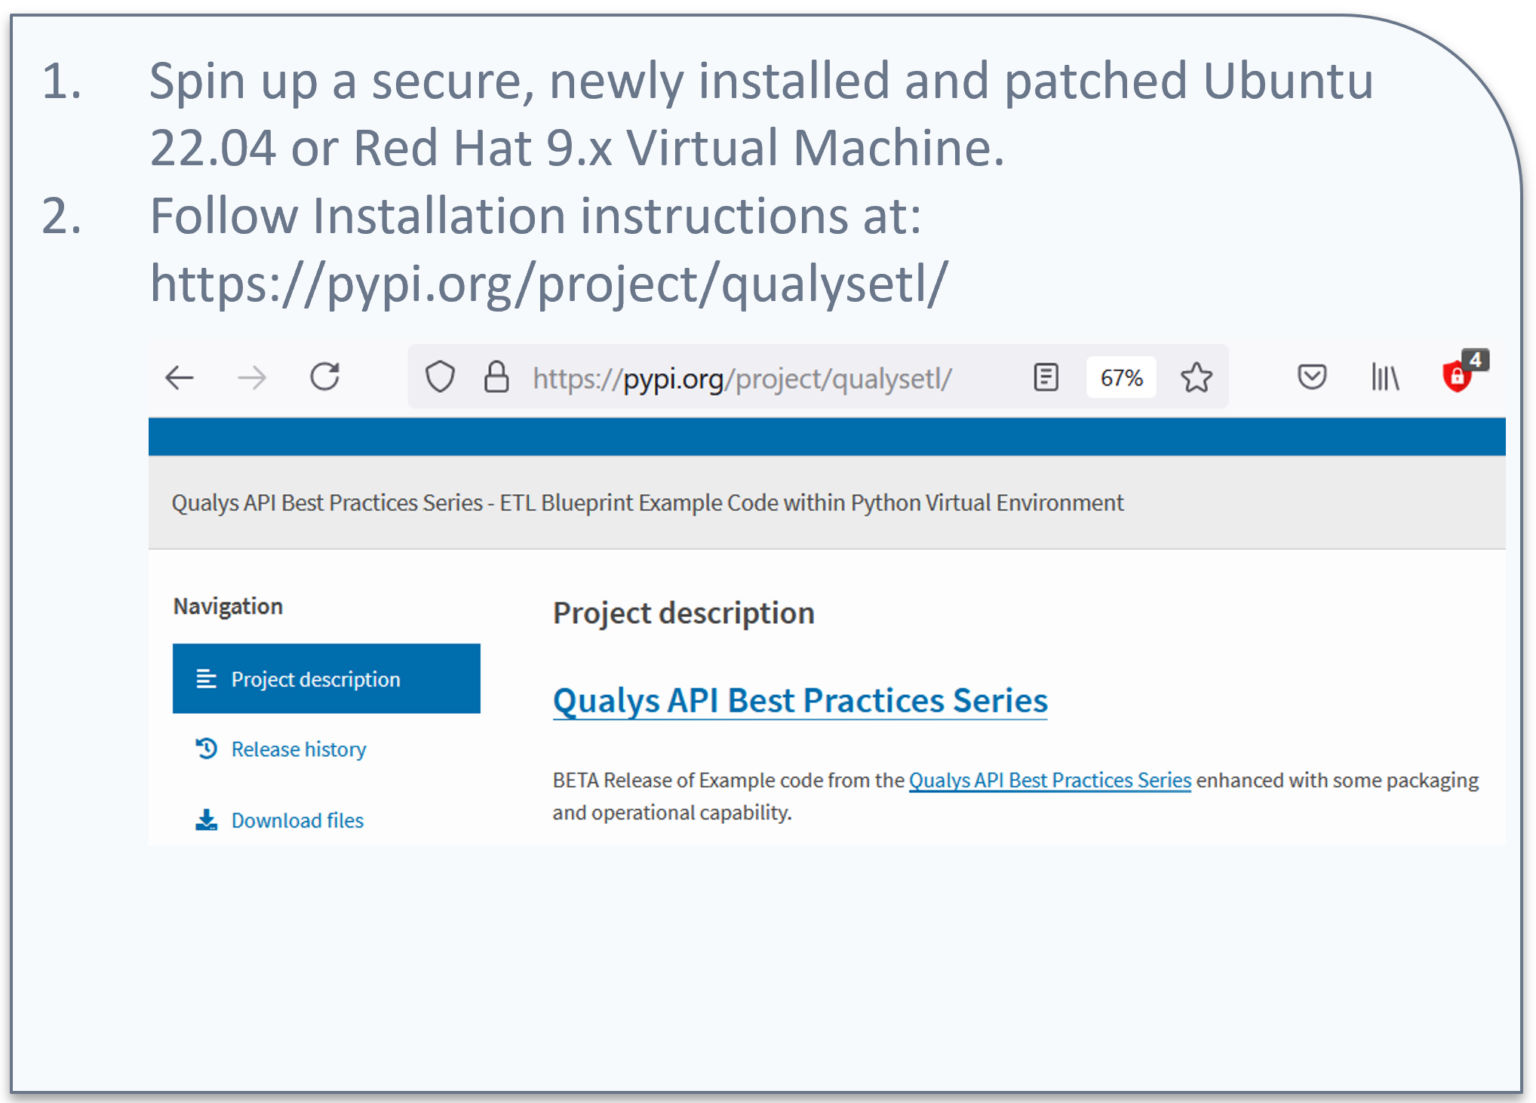Click the Project description list icon
This screenshot has width=1536, height=1103.
(206, 679)
